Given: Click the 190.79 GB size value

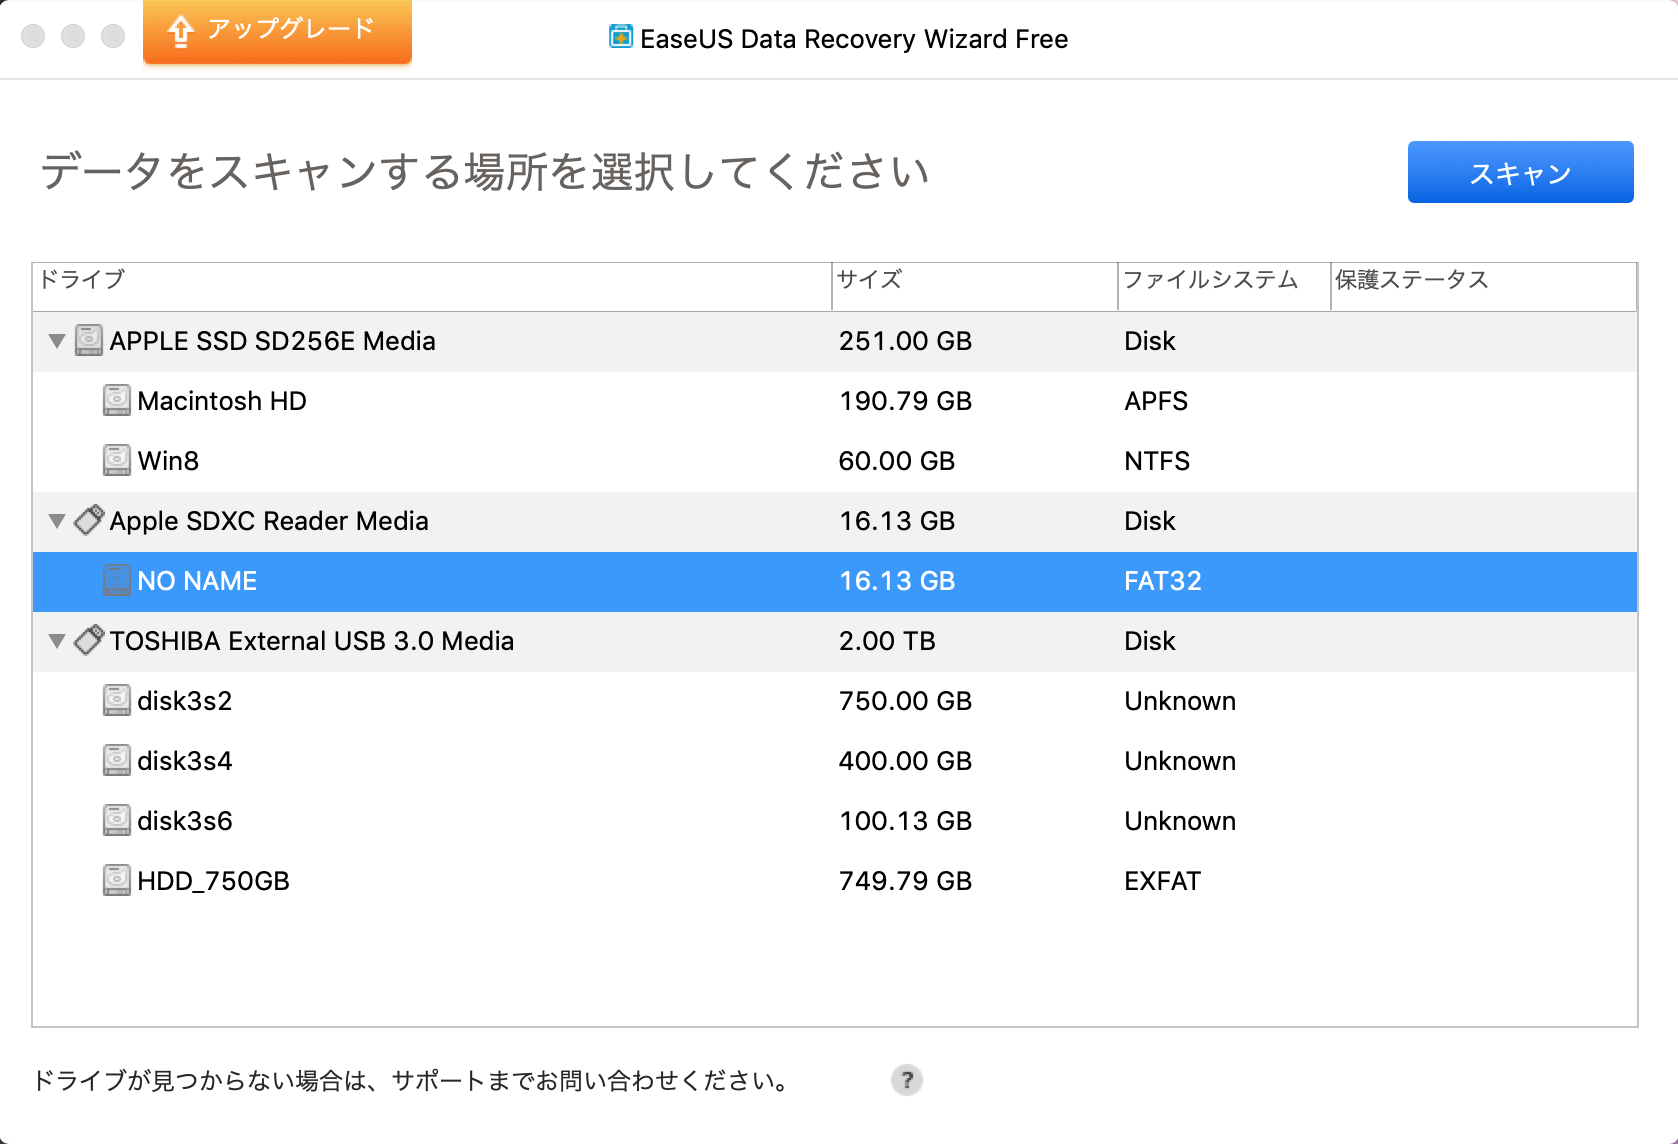Looking at the screenshot, I should 905,401.
